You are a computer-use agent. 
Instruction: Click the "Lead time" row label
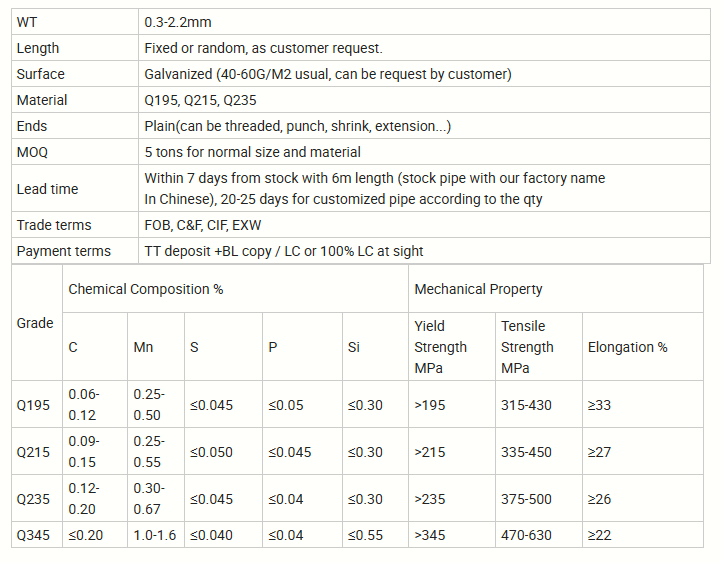(47, 189)
